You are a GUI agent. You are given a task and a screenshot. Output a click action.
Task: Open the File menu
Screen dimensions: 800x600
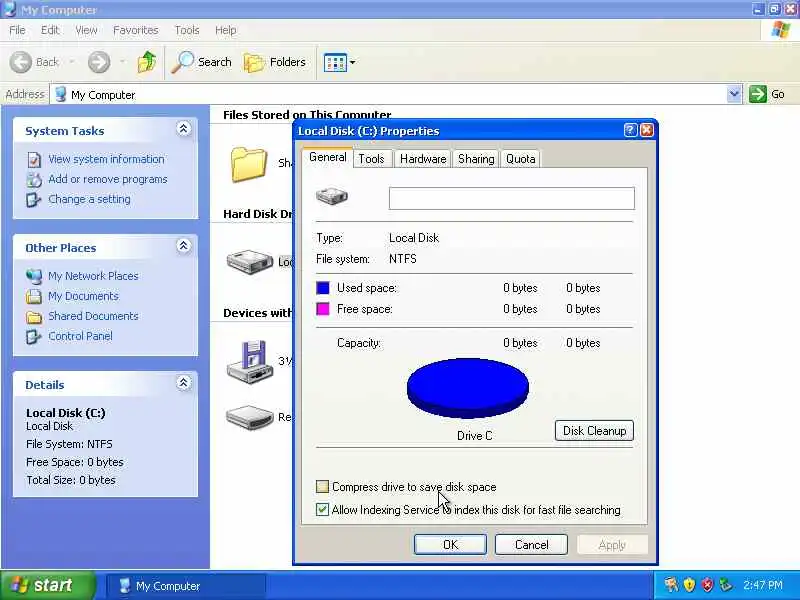(17, 30)
